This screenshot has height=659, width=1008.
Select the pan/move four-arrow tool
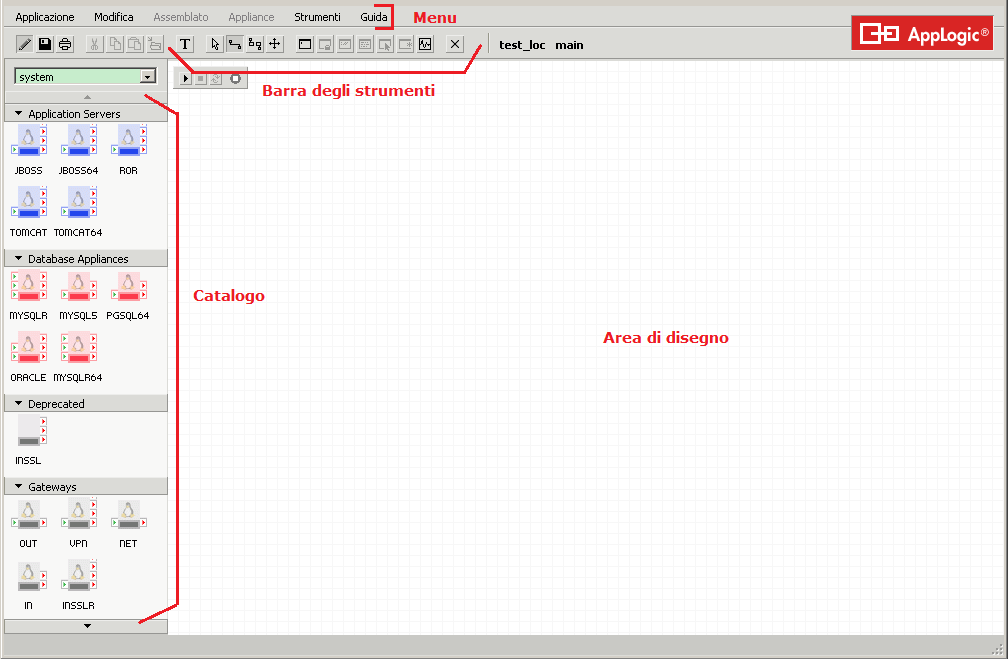(275, 44)
